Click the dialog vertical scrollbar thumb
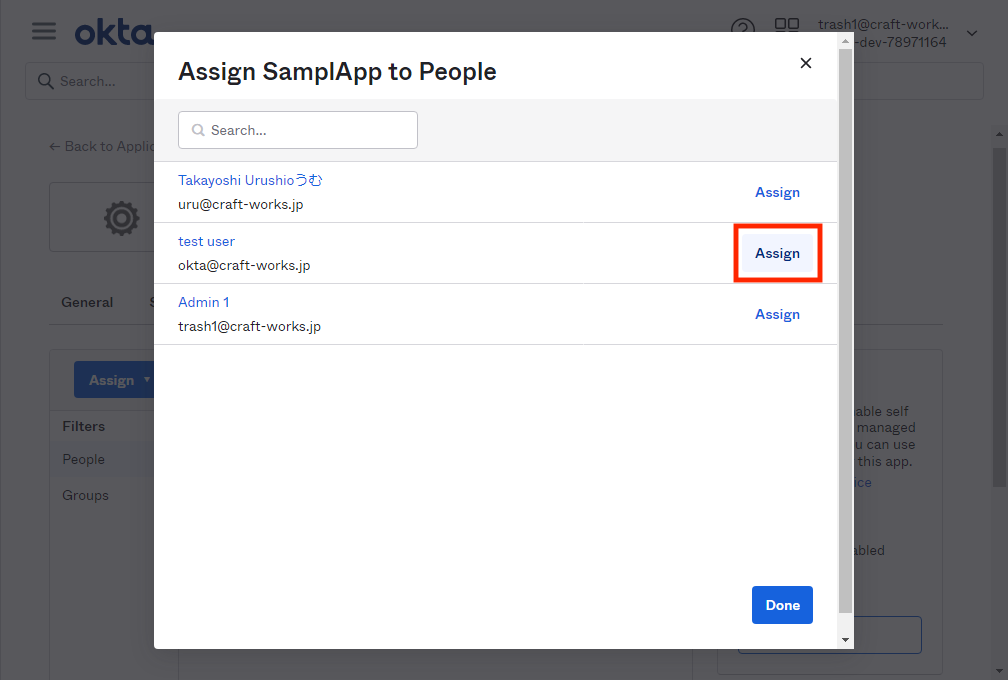The width and height of the screenshot is (1008, 680). [845, 331]
